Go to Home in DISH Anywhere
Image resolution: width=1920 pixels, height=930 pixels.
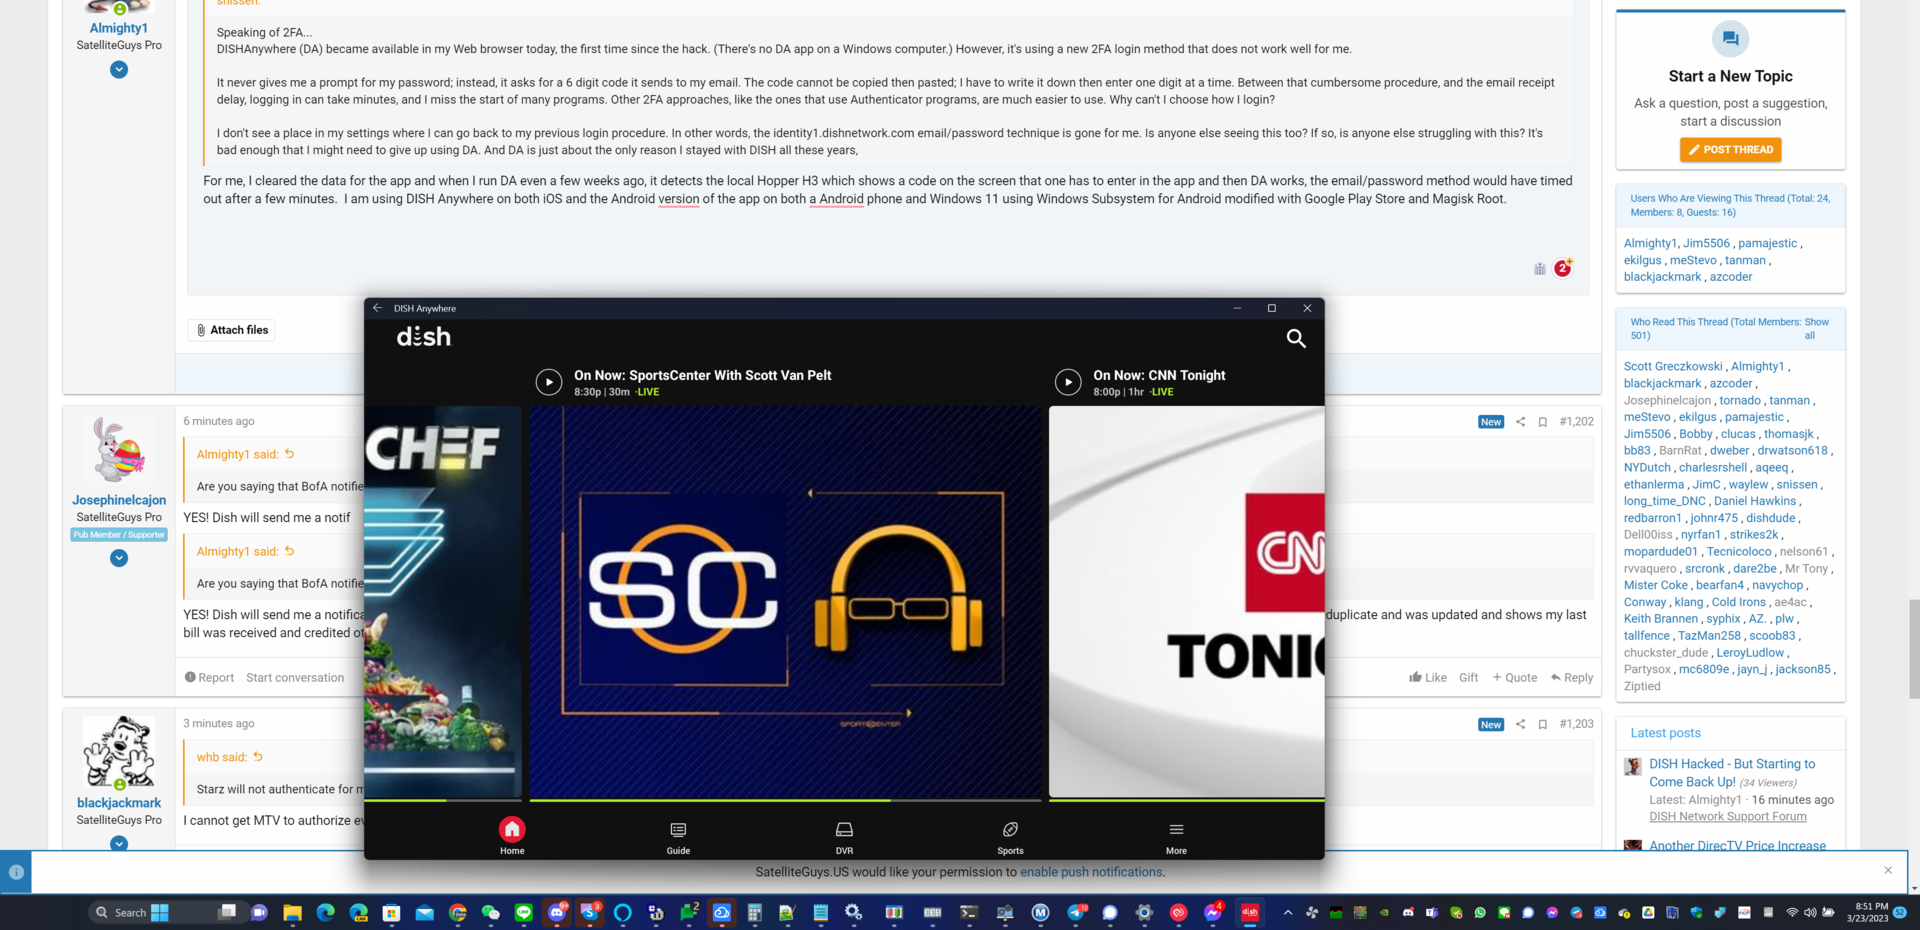pyautogui.click(x=512, y=836)
